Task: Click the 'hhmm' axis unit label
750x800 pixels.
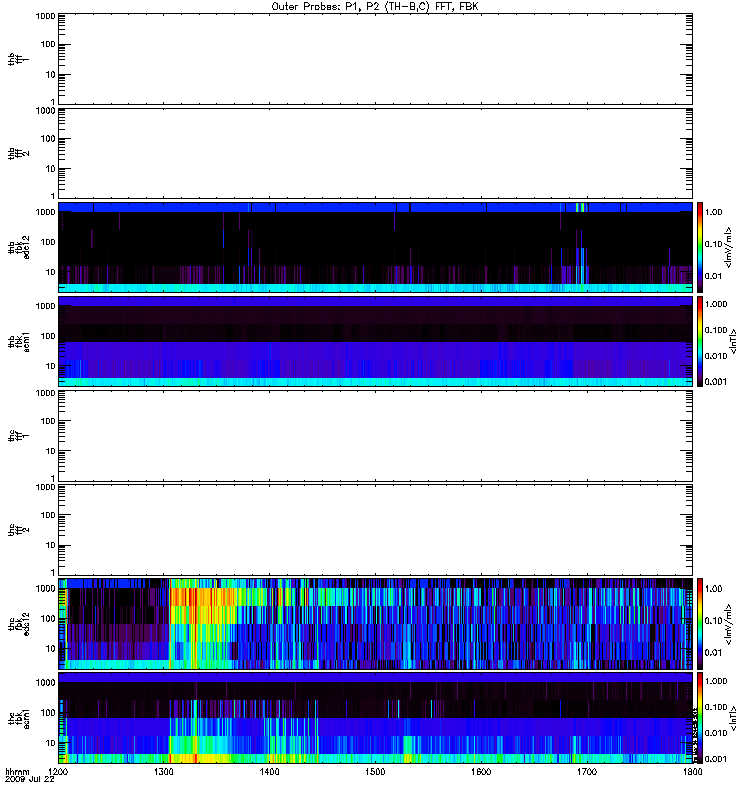Action: [x=17, y=772]
